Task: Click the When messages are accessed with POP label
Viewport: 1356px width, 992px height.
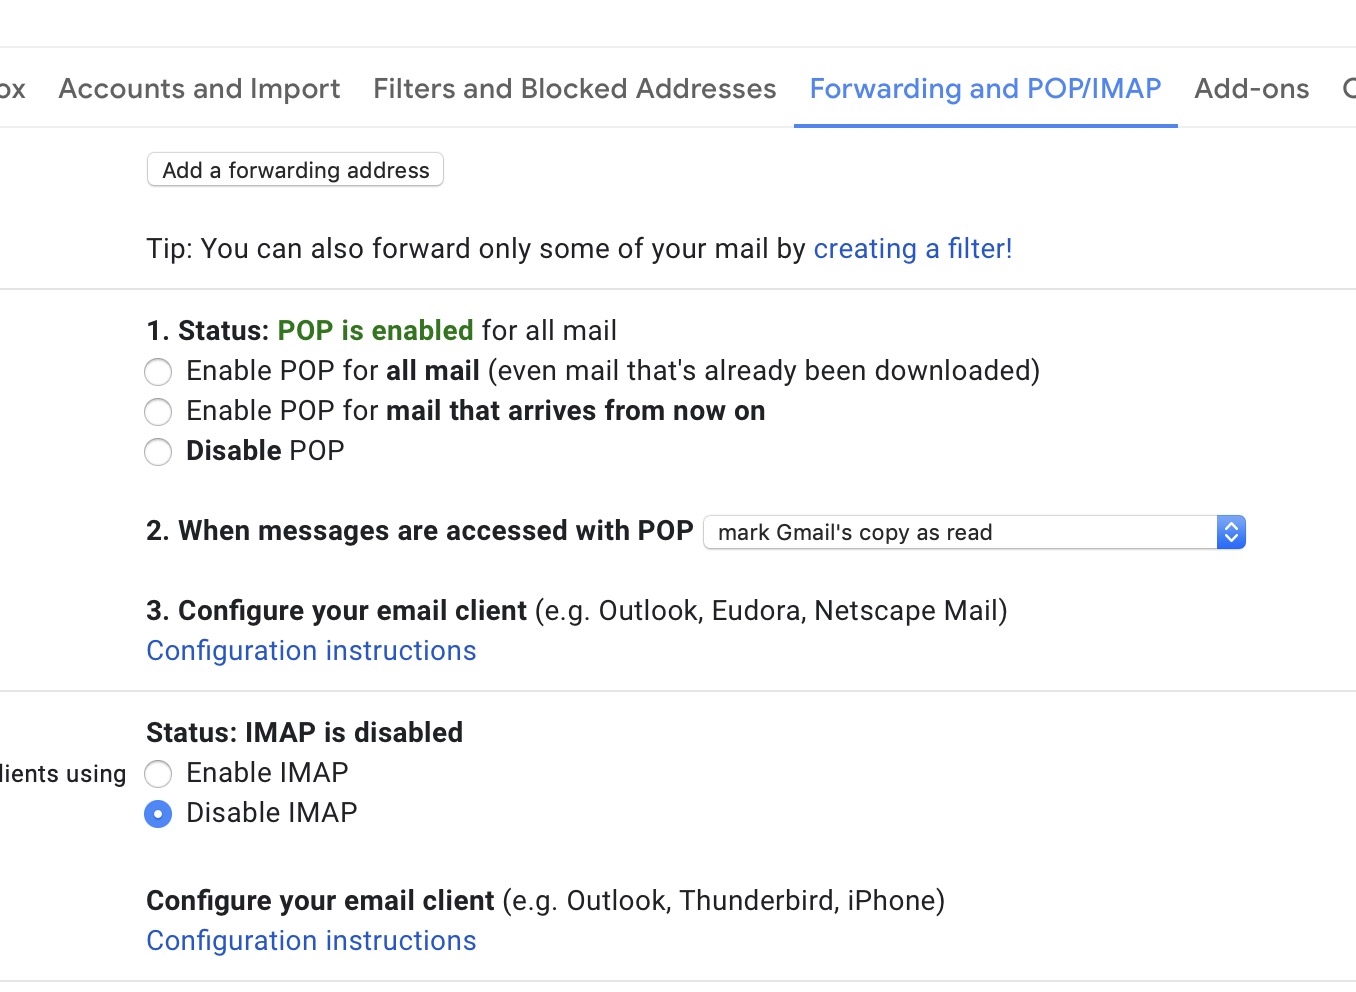Action: click(x=420, y=530)
